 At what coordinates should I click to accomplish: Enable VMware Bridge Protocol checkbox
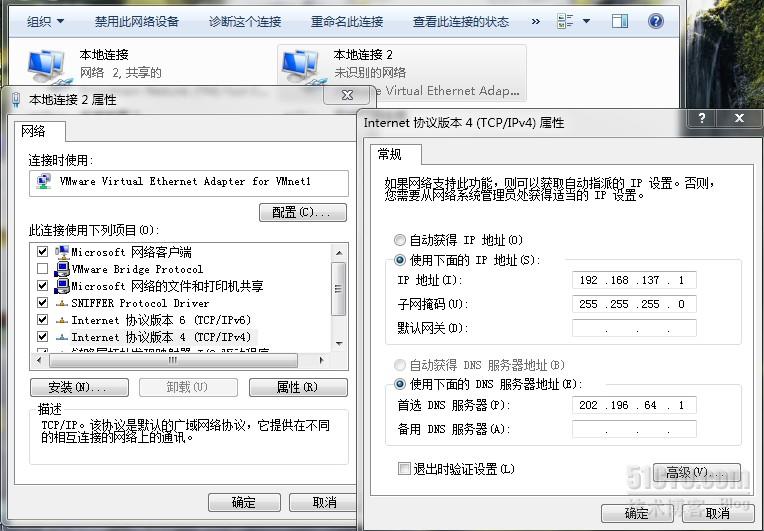42,268
